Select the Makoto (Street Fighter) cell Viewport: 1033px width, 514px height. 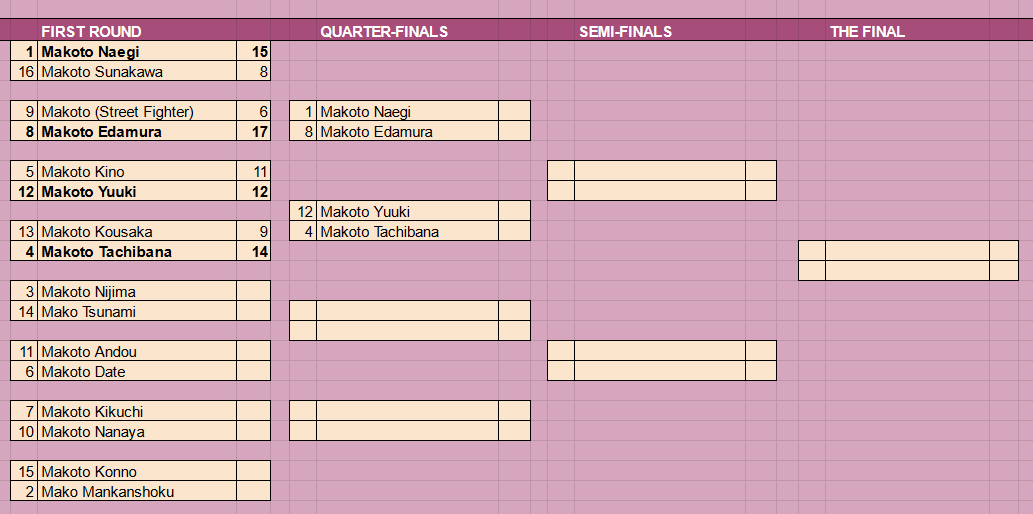pyautogui.click(x=137, y=111)
